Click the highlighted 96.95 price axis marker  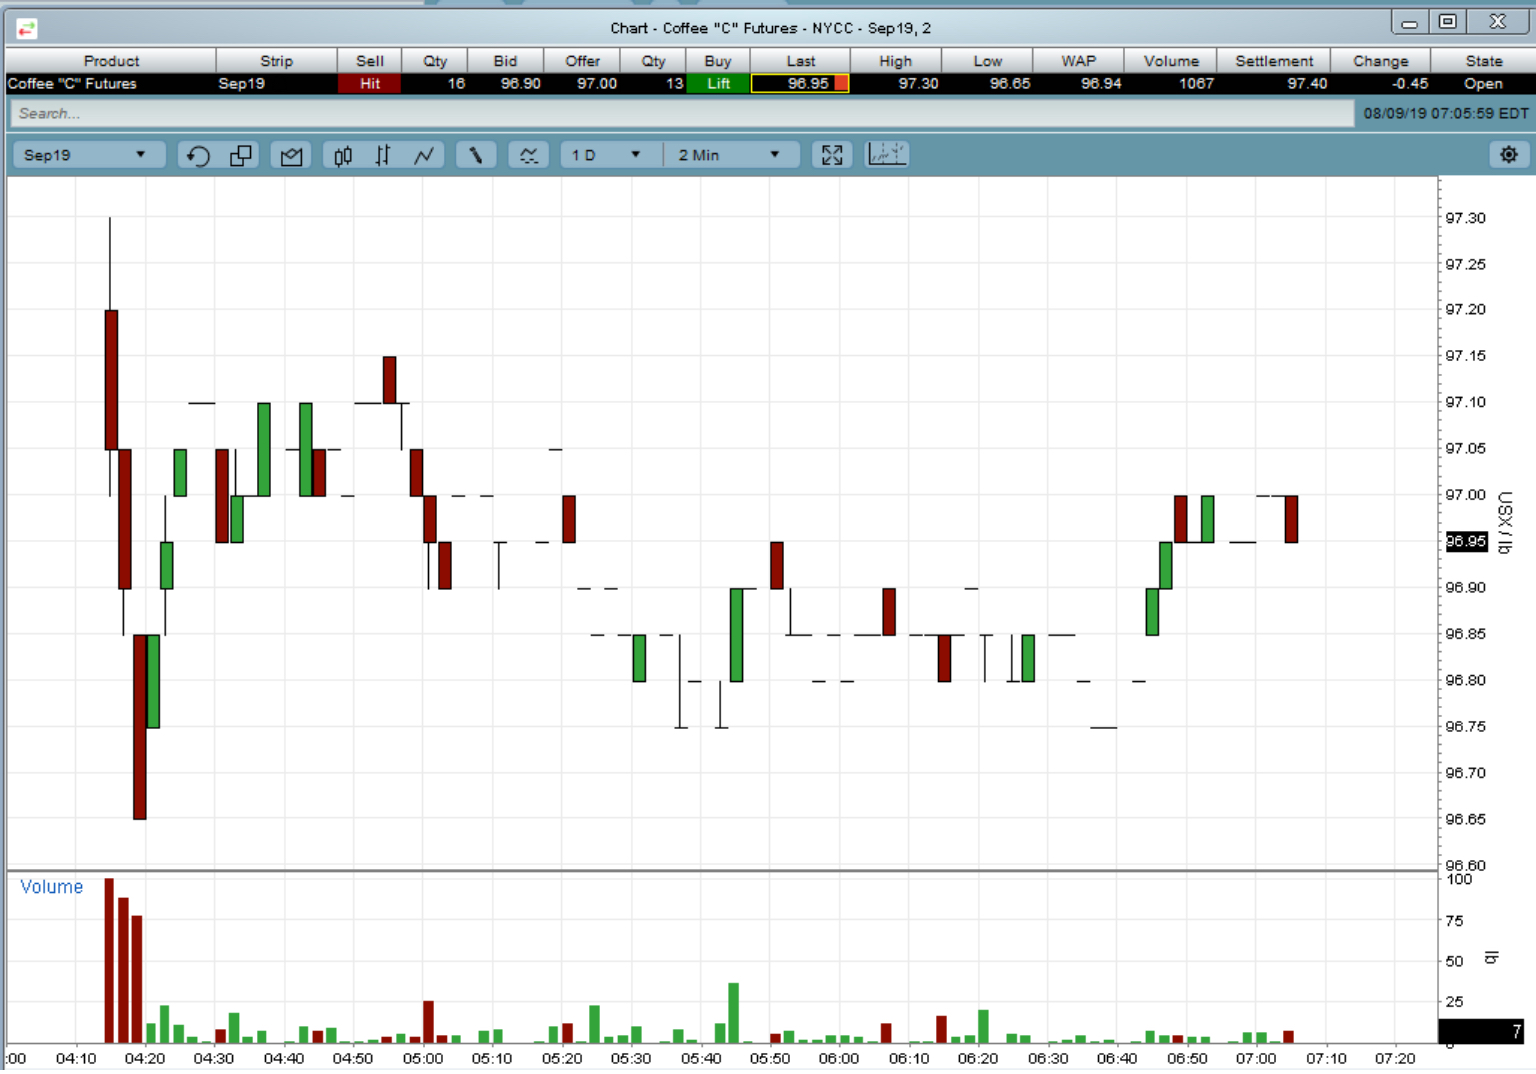(1466, 541)
